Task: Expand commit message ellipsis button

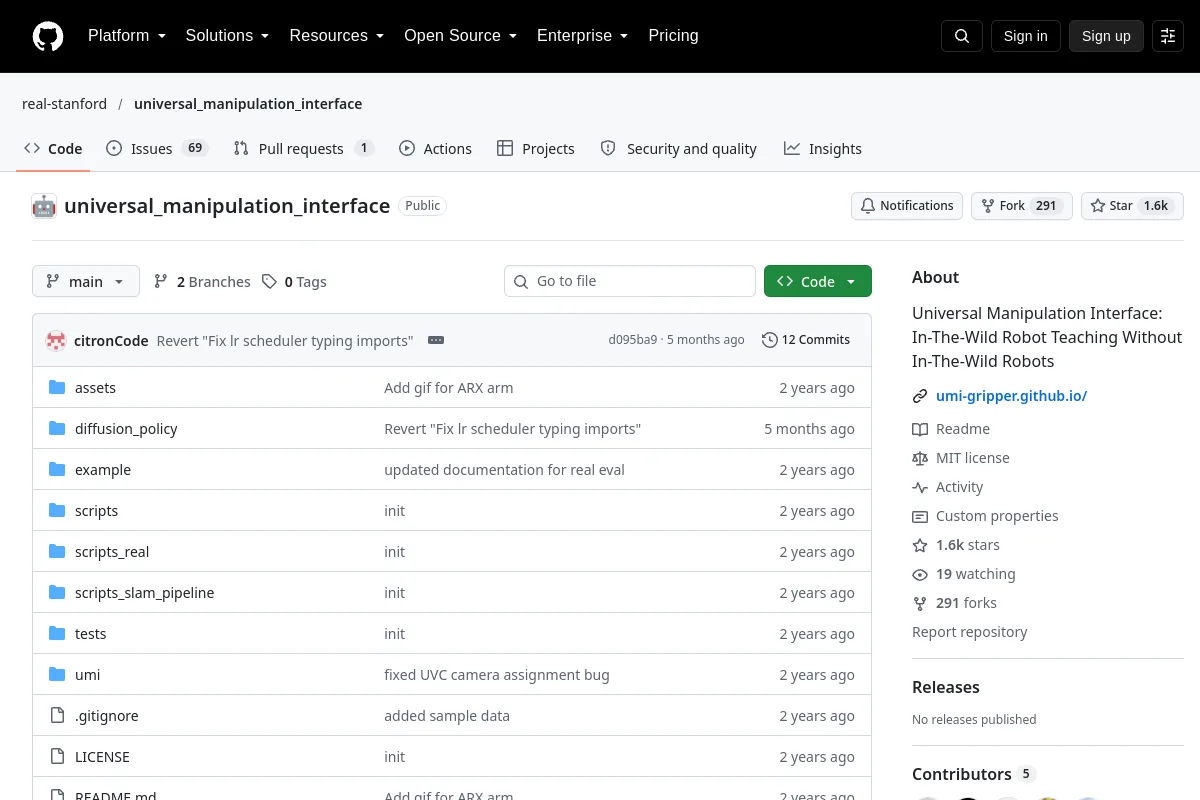Action: pyautogui.click(x=436, y=340)
